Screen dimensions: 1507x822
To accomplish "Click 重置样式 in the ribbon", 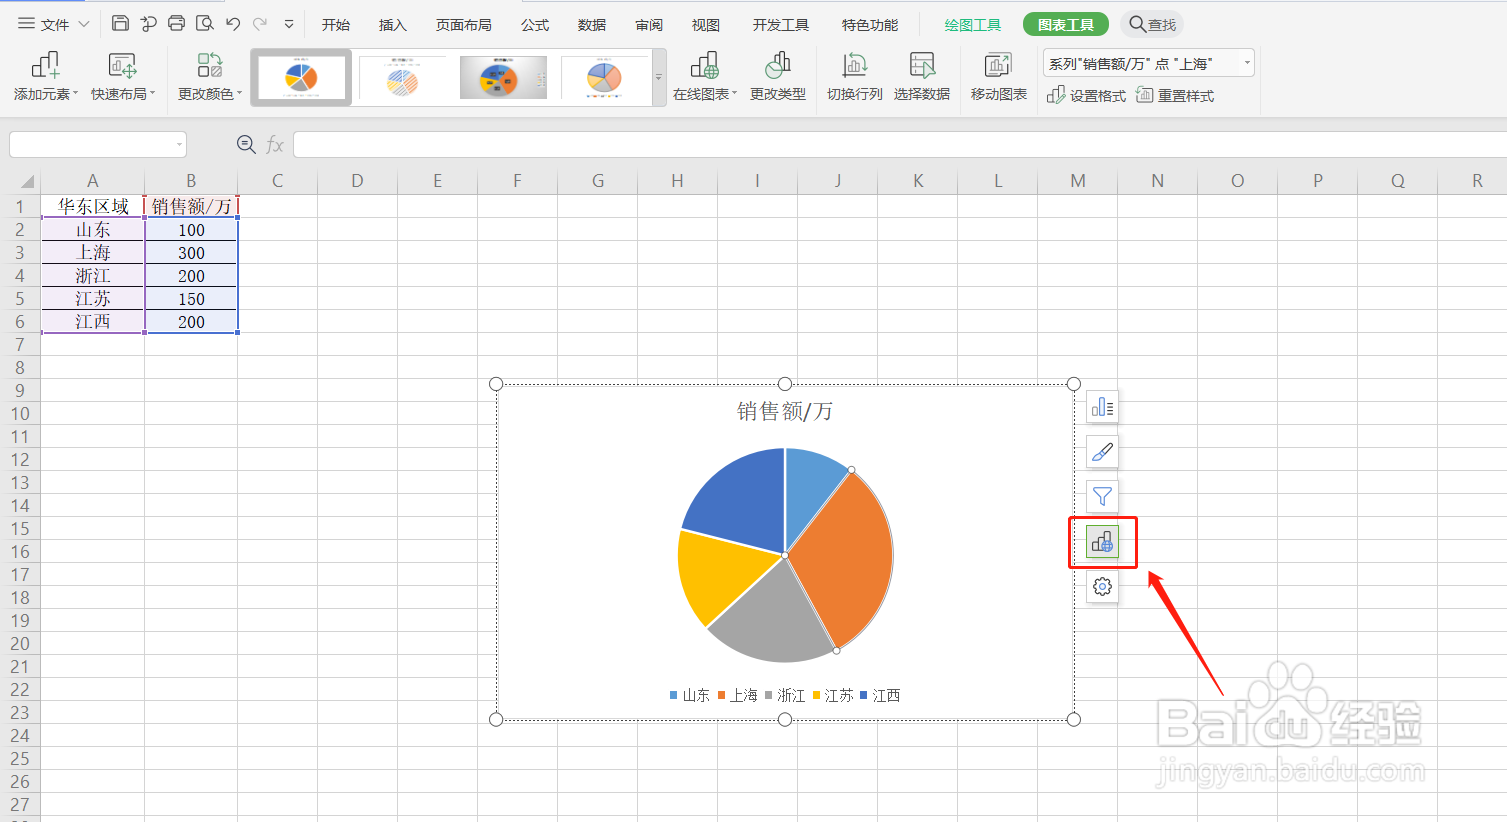I will pyautogui.click(x=1175, y=95).
